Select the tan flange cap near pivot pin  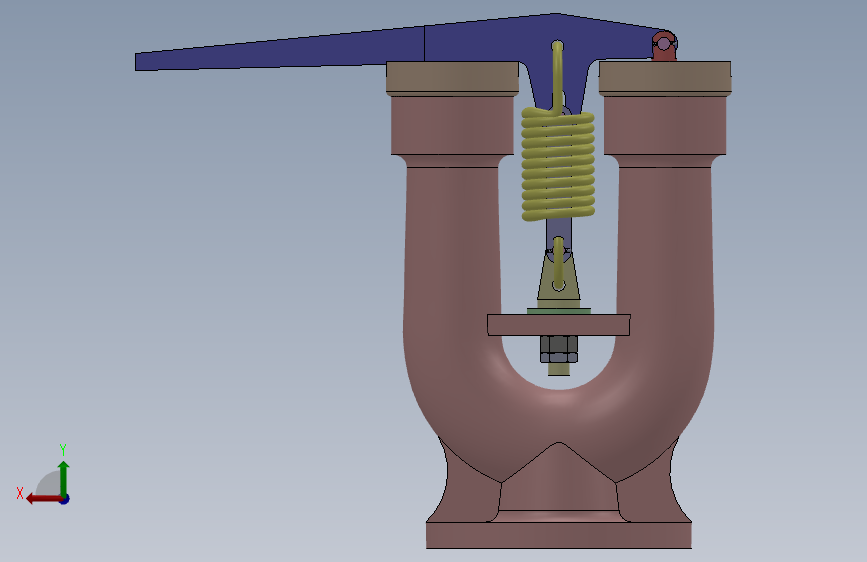click(665, 78)
